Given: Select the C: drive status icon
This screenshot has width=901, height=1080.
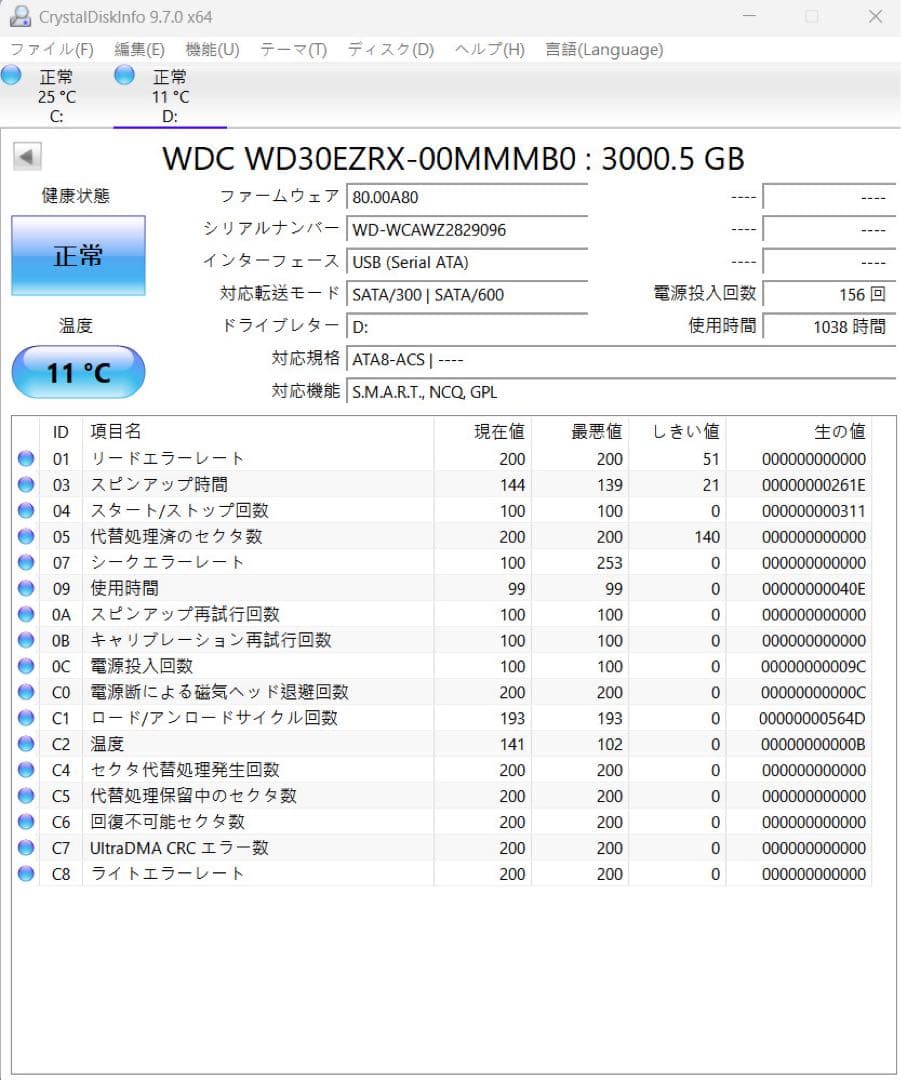Looking at the screenshot, I should [11, 74].
